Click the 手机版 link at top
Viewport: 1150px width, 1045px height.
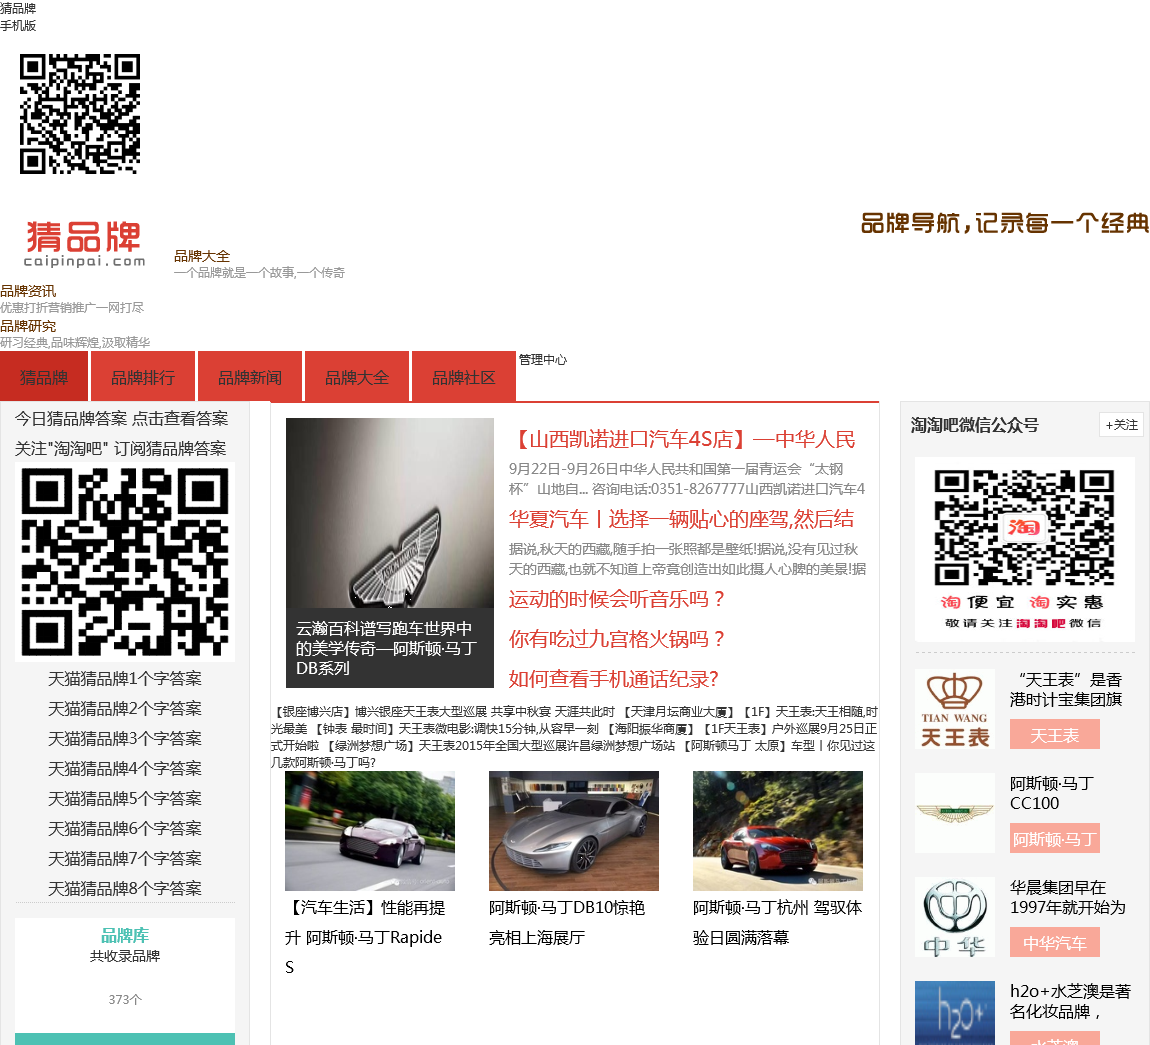point(18,26)
